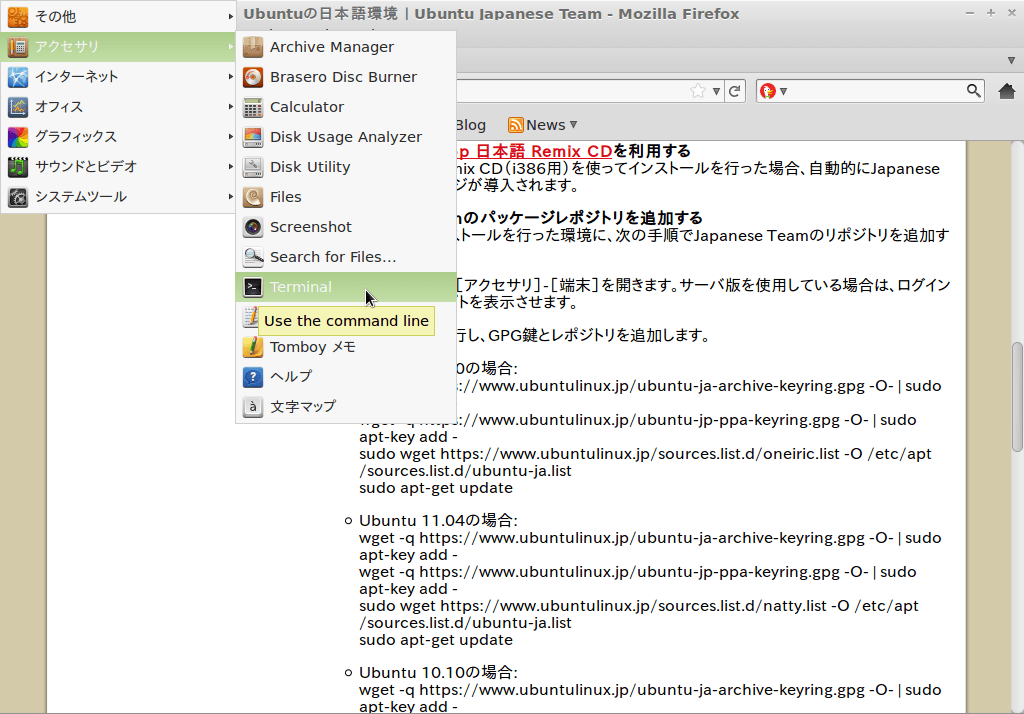Select Screenshot in the menu
This screenshot has height=714, width=1024.
pyautogui.click(x=345, y=227)
